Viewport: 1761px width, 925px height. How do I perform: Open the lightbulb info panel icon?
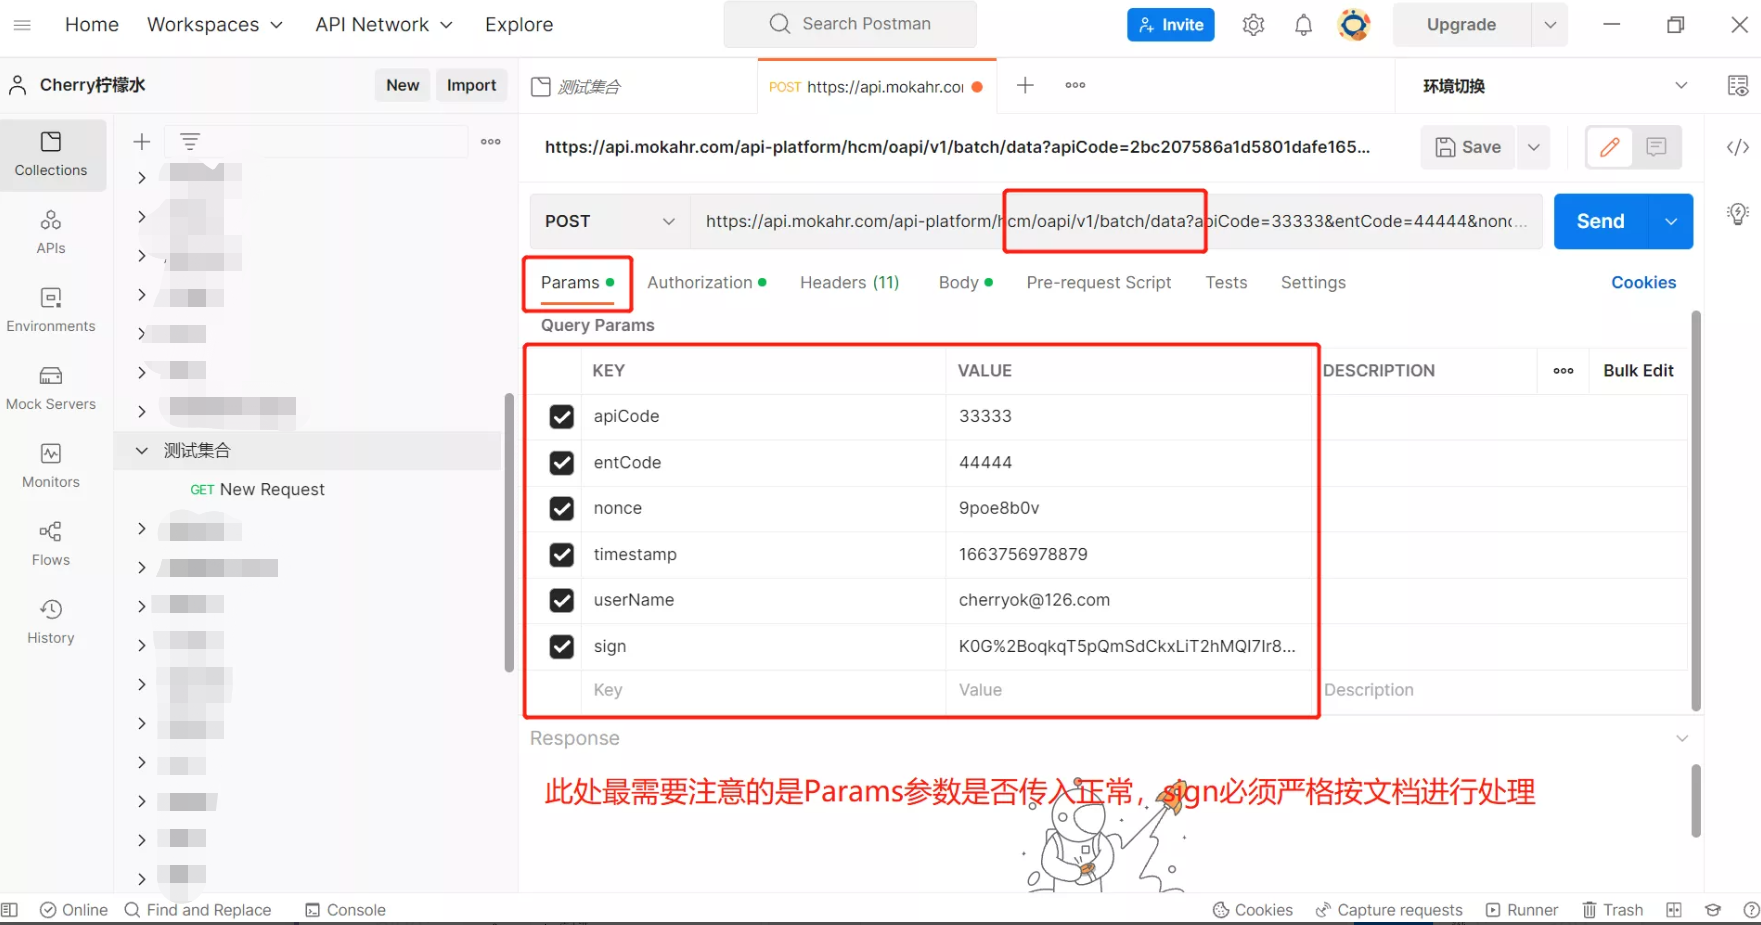(x=1738, y=213)
